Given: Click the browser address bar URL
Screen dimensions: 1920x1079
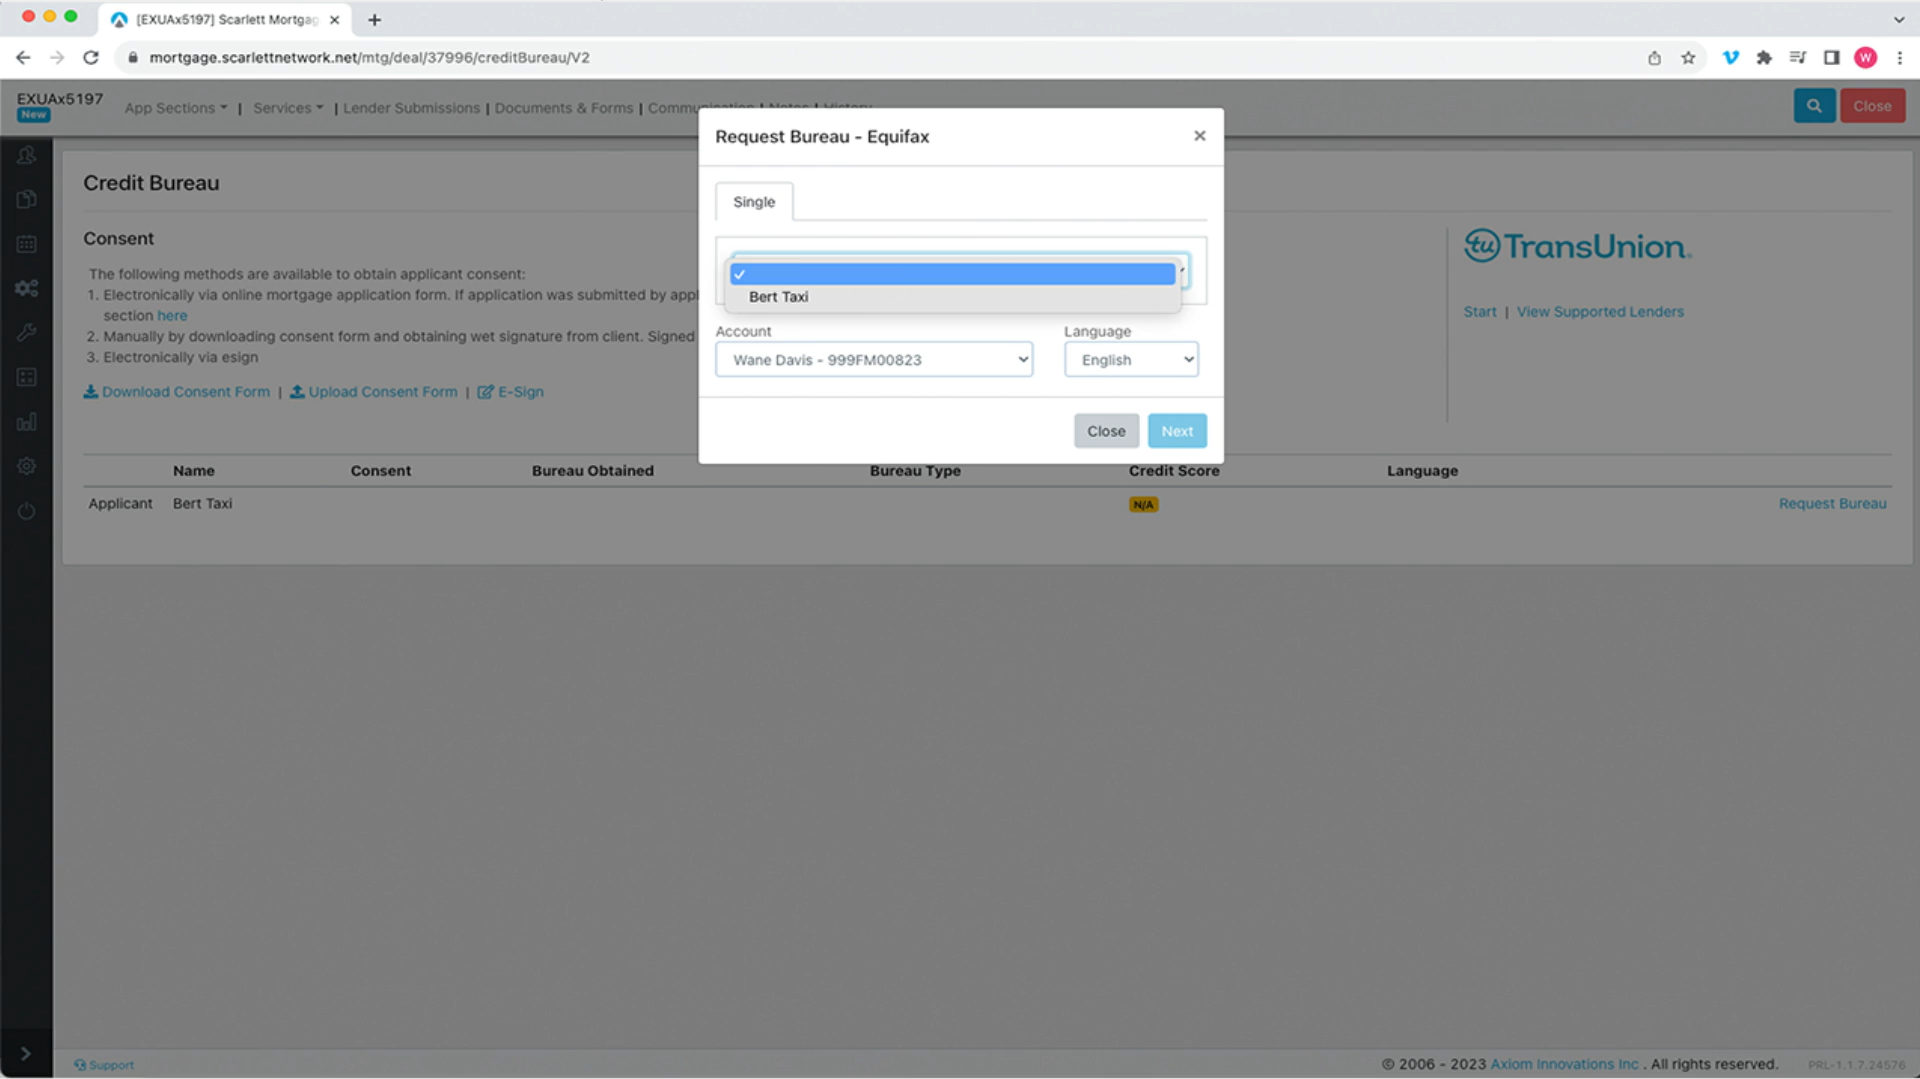Looking at the screenshot, I should [x=369, y=58].
